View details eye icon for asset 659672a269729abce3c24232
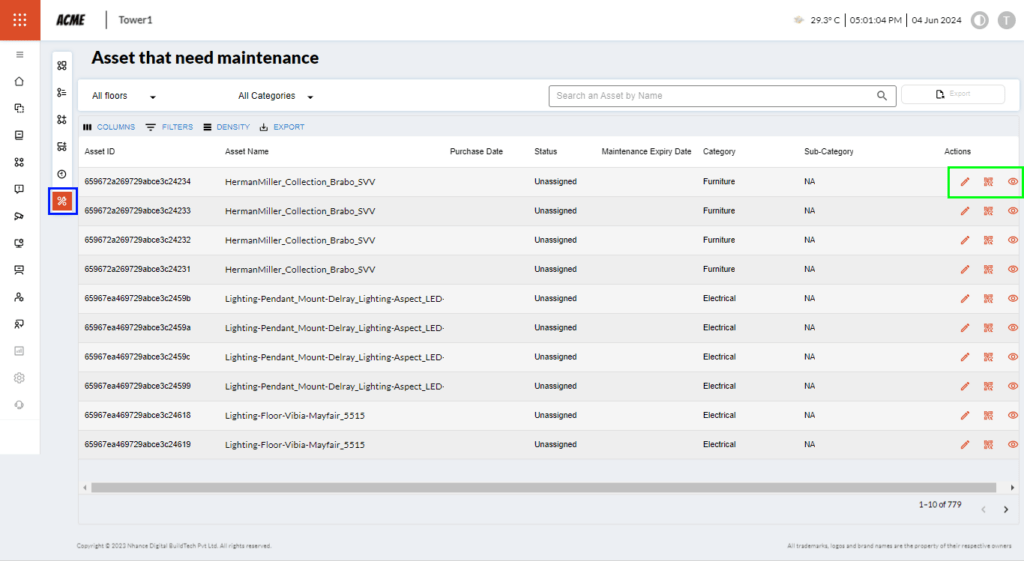This screenshot has width=1024, height=561. pos(1012,240)
